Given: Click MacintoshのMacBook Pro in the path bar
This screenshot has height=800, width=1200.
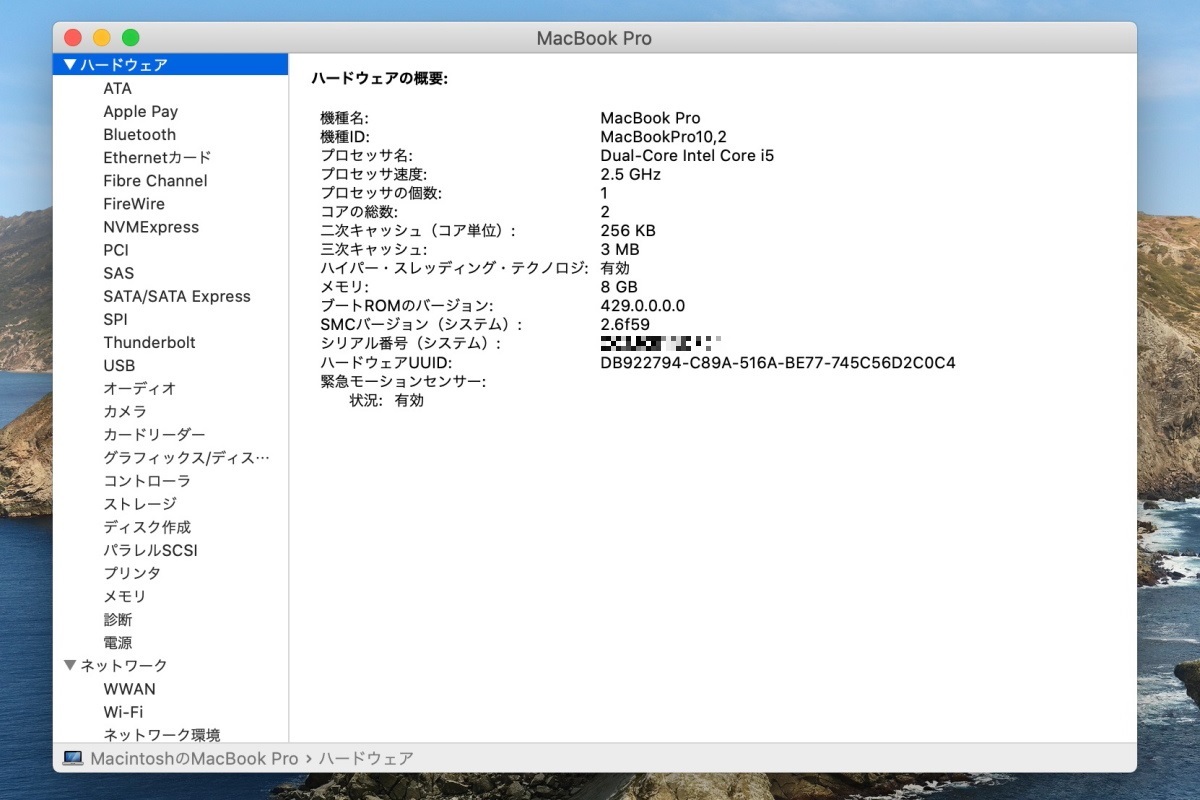Looking at the screenshot, I should pos(195,758).
